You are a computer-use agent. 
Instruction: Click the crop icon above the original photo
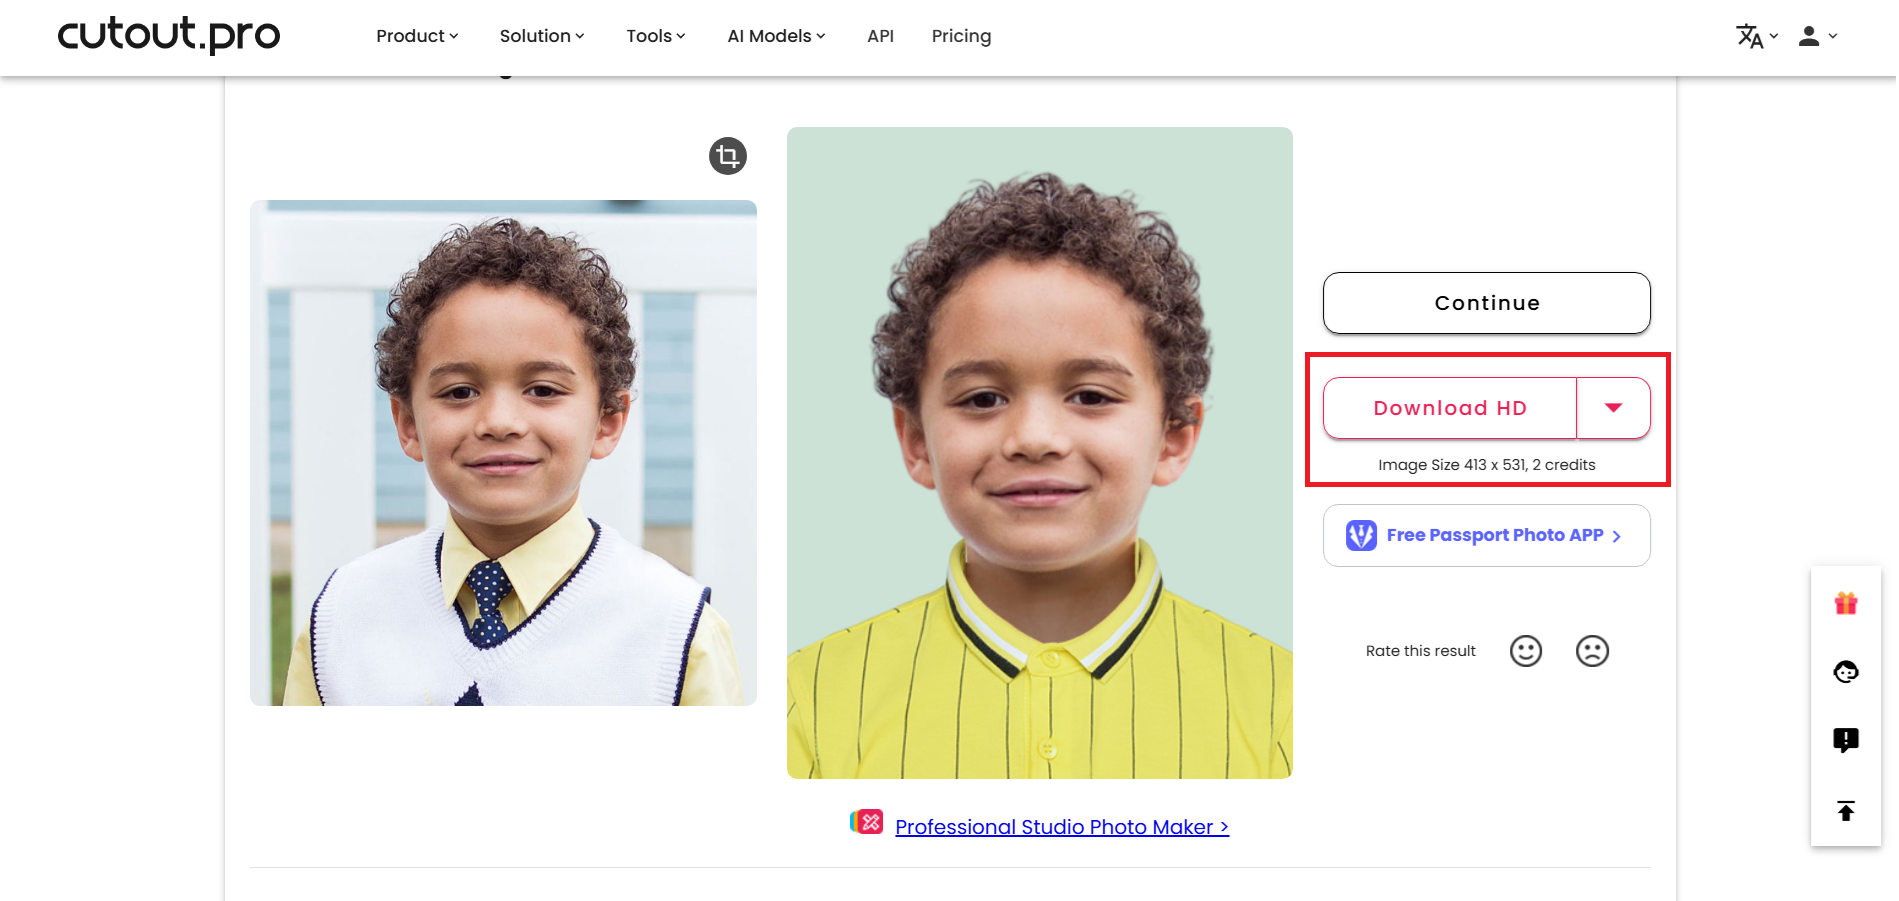point(728,156)
